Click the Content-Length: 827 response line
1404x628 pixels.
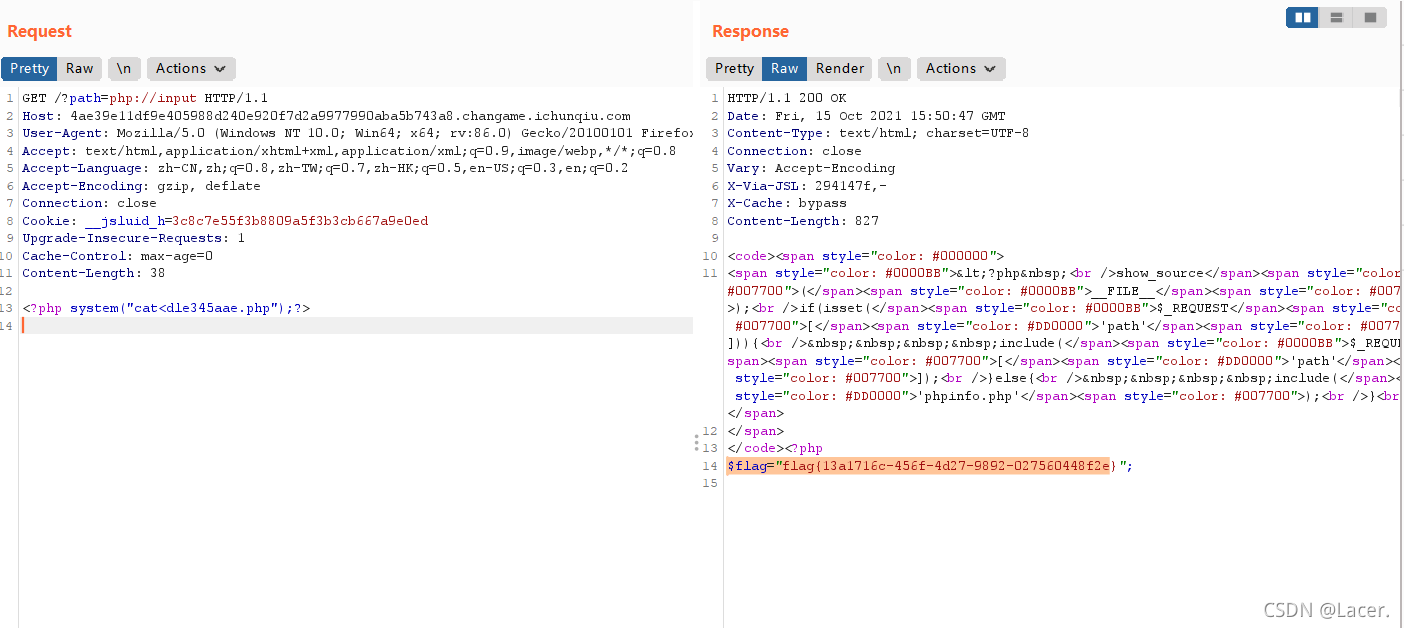(803, 221)
